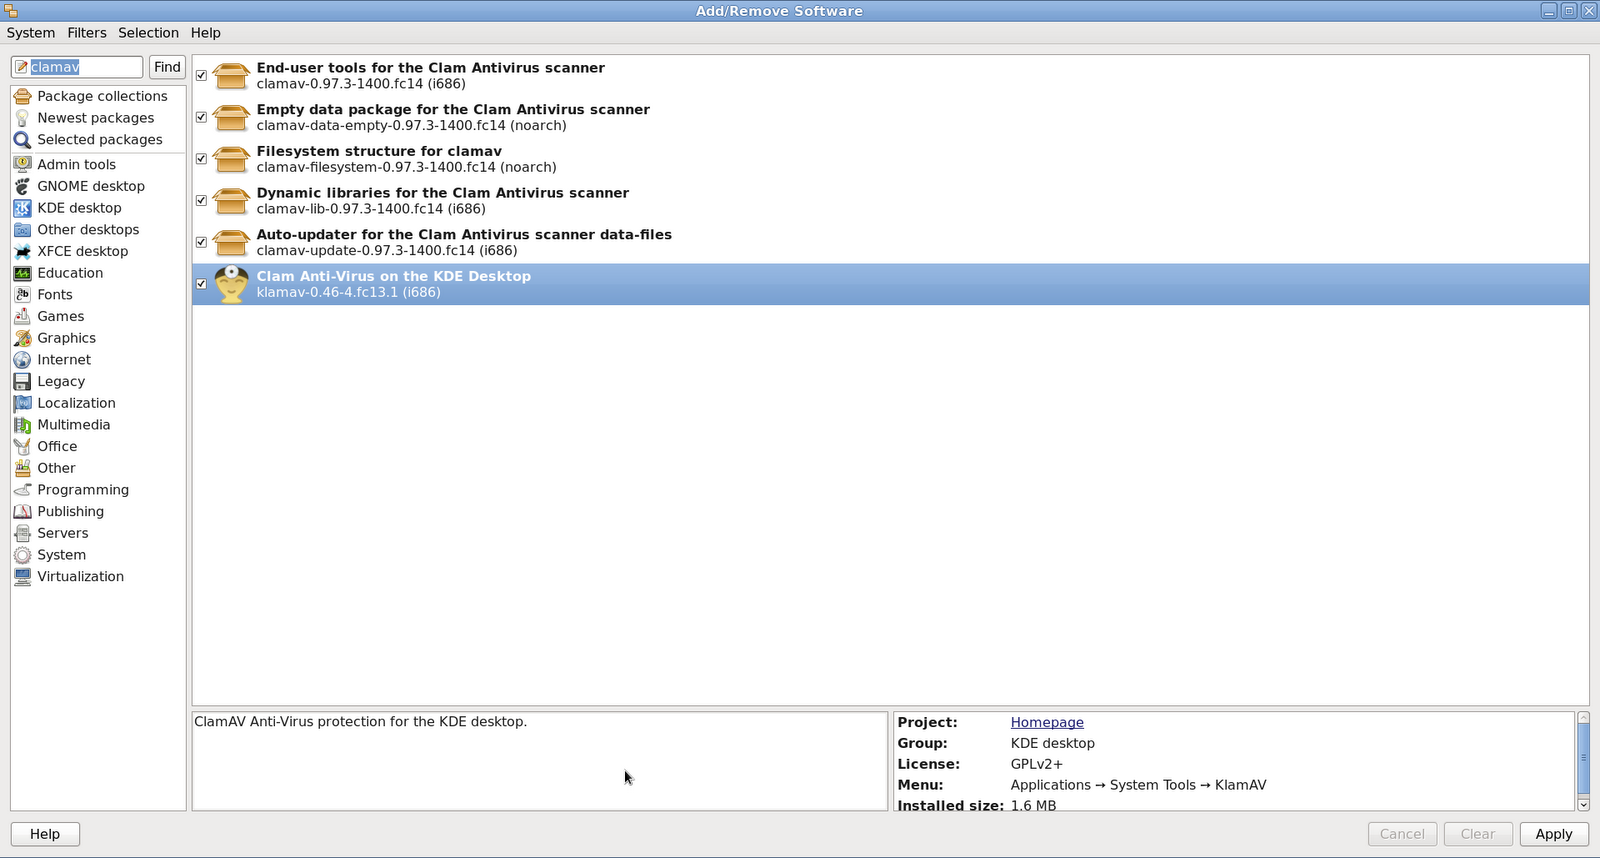Uncheck the clamav-filesystem package checkbox
This screenshot has width=1600, height=858.
click(x=201, y=159)
